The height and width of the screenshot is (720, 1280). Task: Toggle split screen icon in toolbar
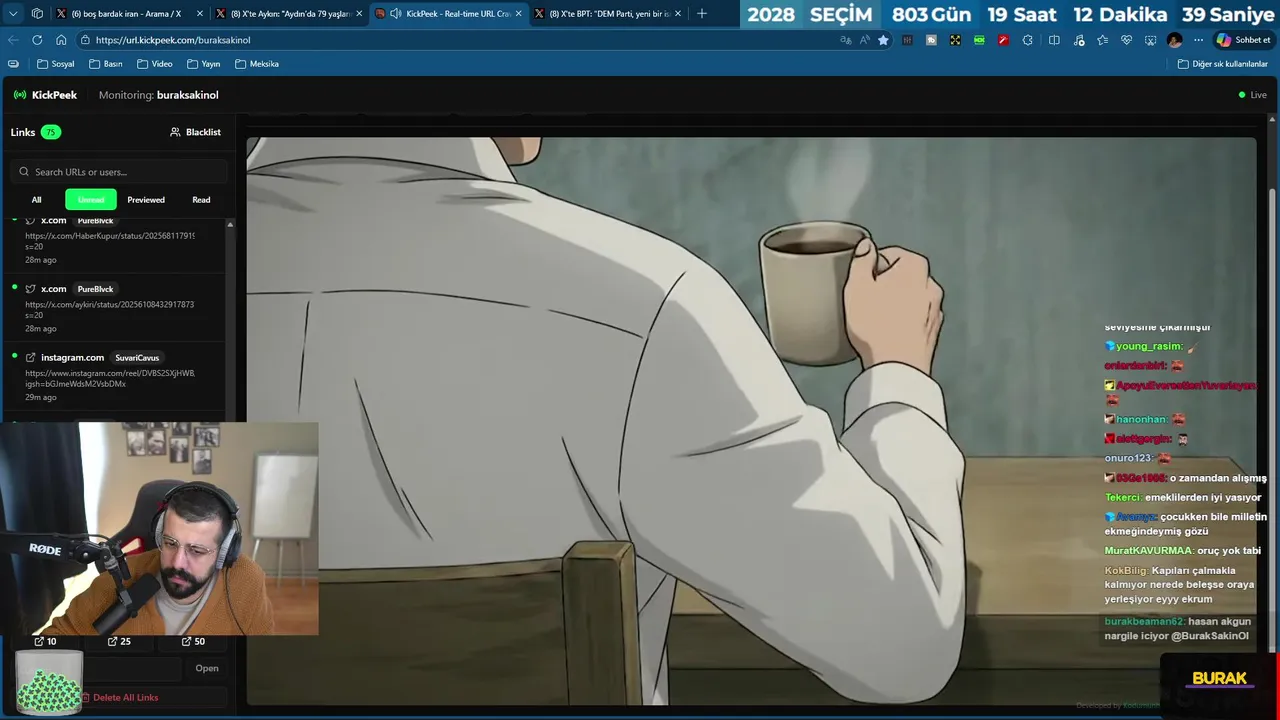1054,40
